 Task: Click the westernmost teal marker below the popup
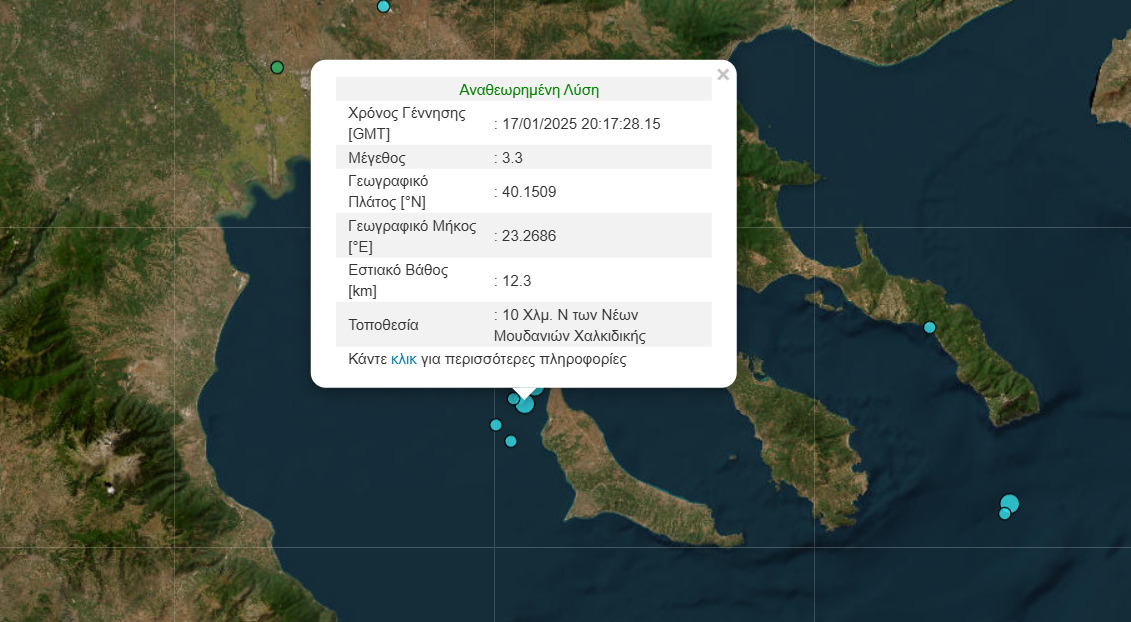click(495, 425)
